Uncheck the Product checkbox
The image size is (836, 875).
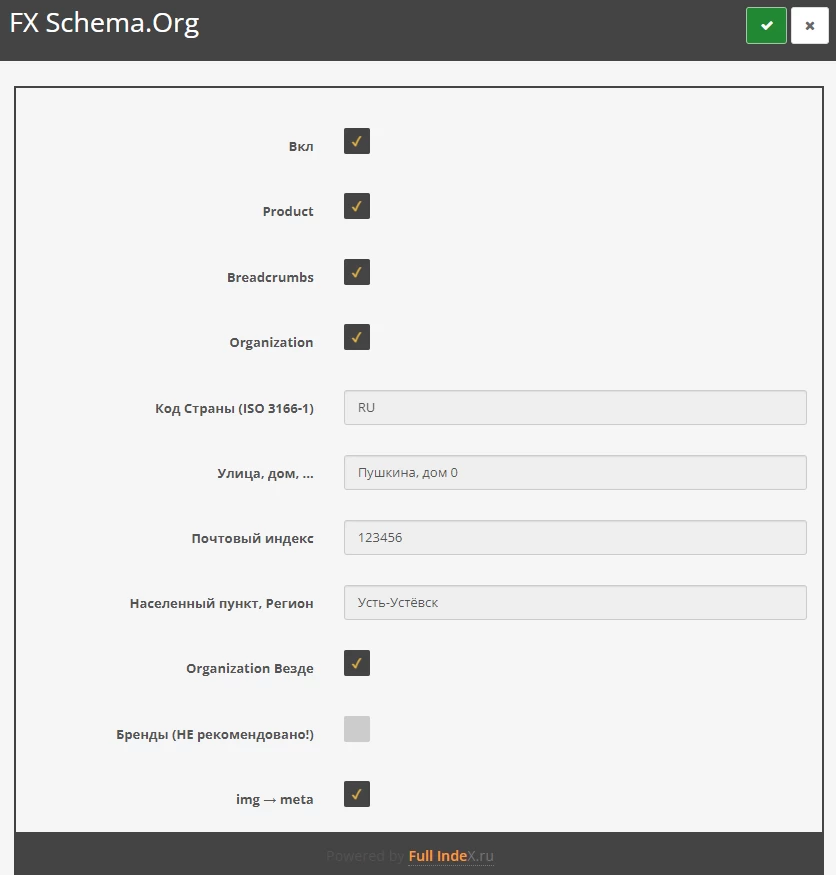coord(357,206)
